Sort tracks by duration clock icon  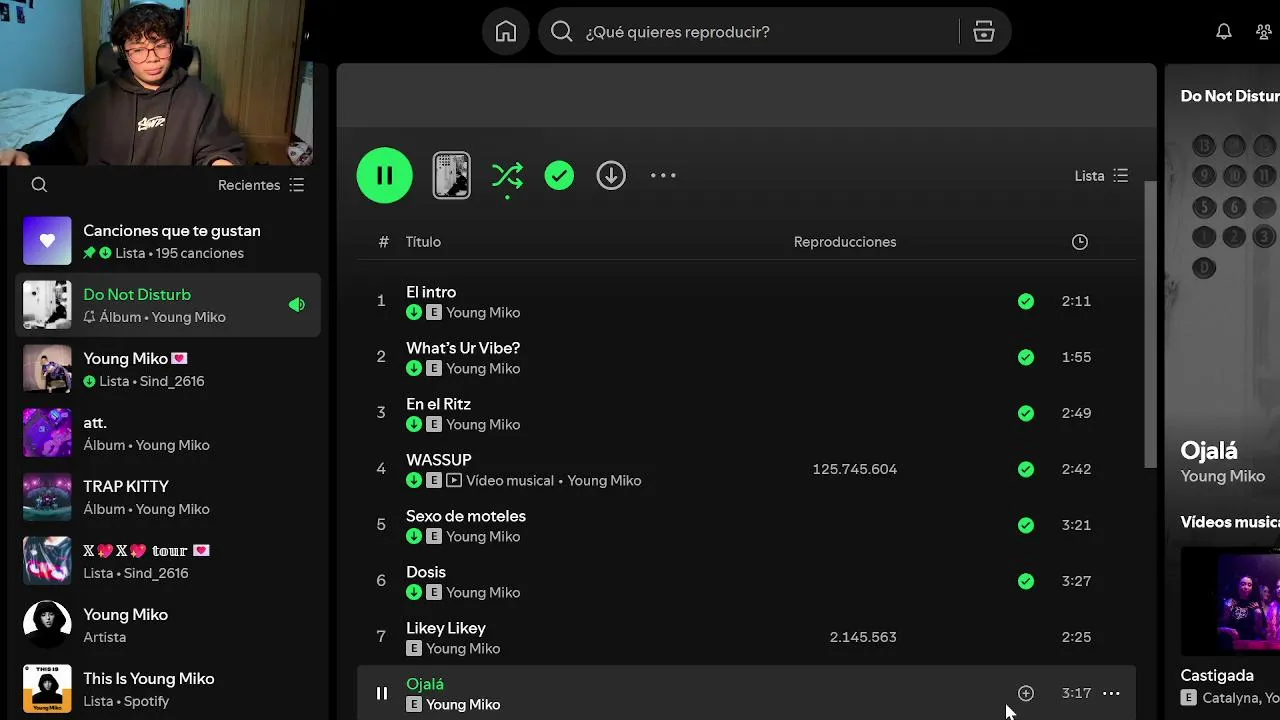click(1080, 242)
